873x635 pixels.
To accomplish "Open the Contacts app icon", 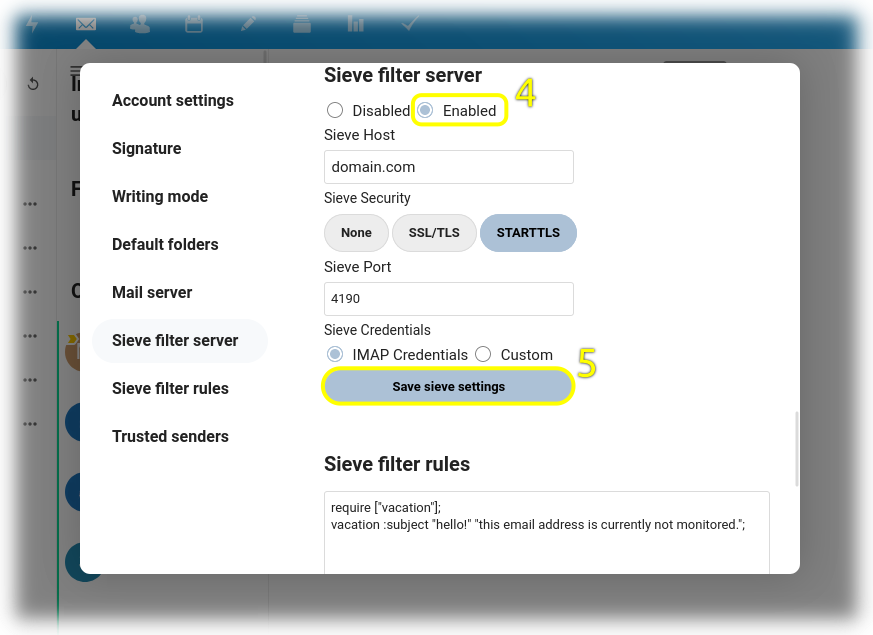I will pos(140,24).
